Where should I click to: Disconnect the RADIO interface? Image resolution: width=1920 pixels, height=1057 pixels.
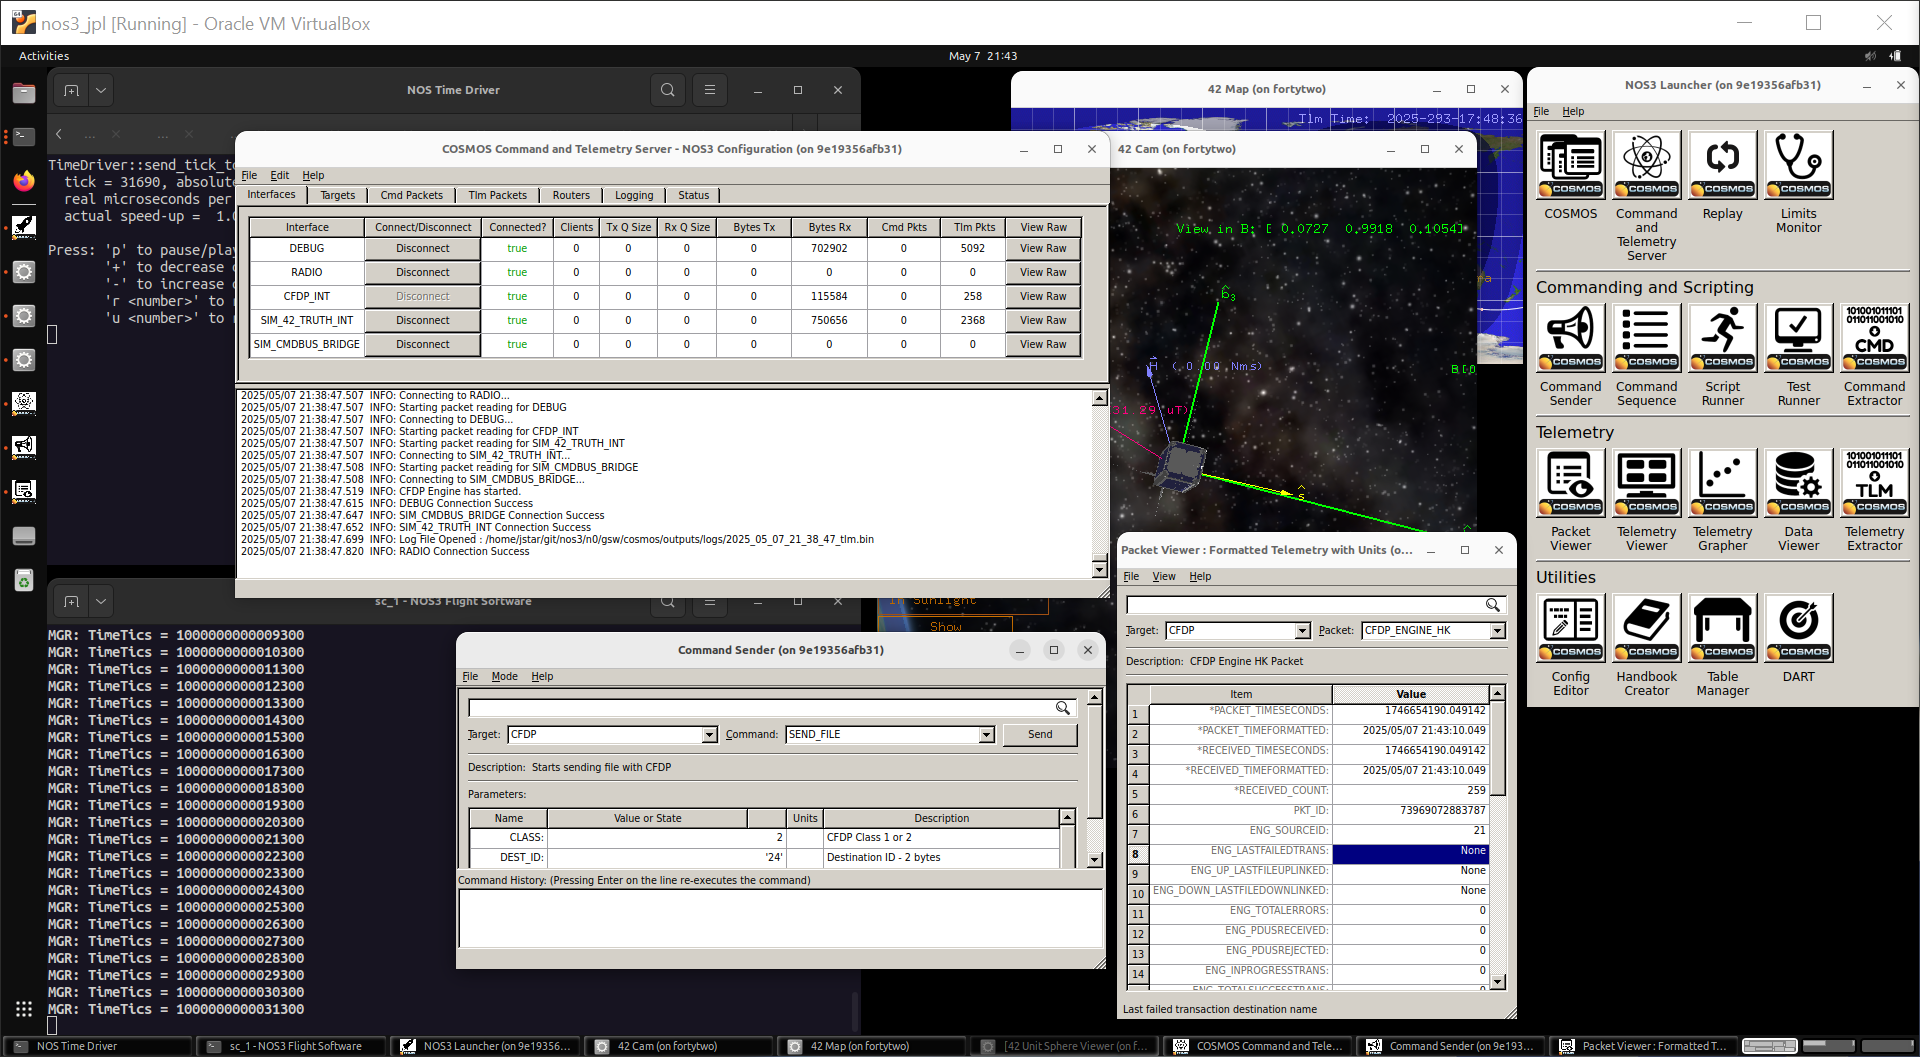click(x=423, y=273)
